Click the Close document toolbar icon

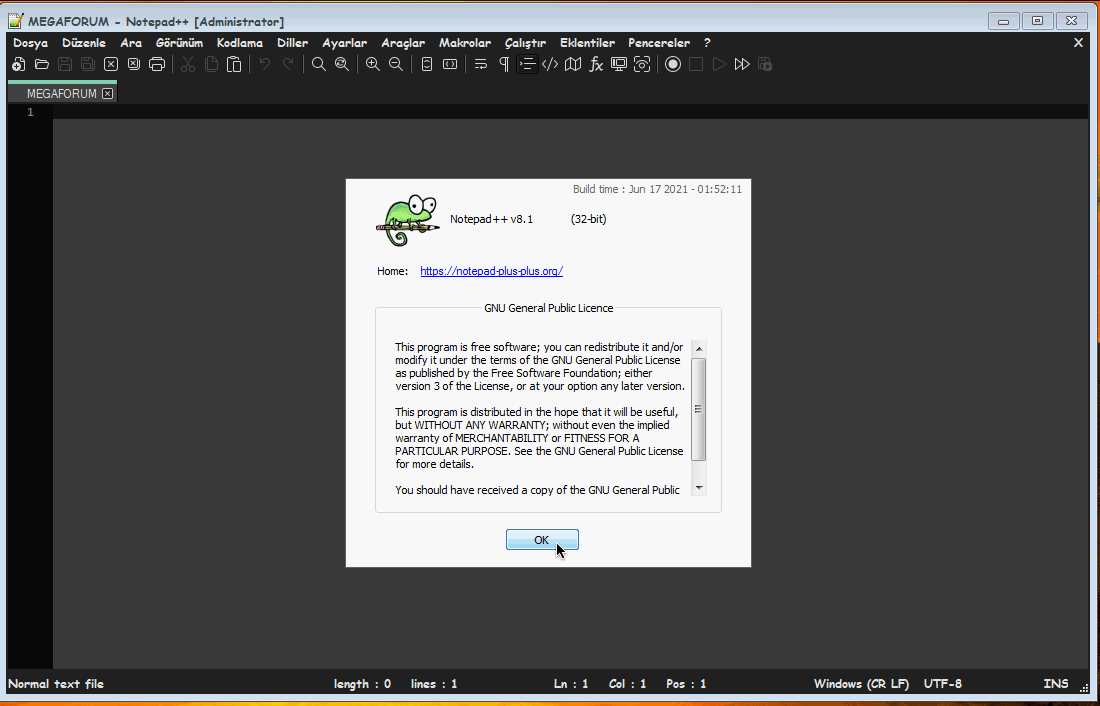pyautogui.click(x=111, y=65)
